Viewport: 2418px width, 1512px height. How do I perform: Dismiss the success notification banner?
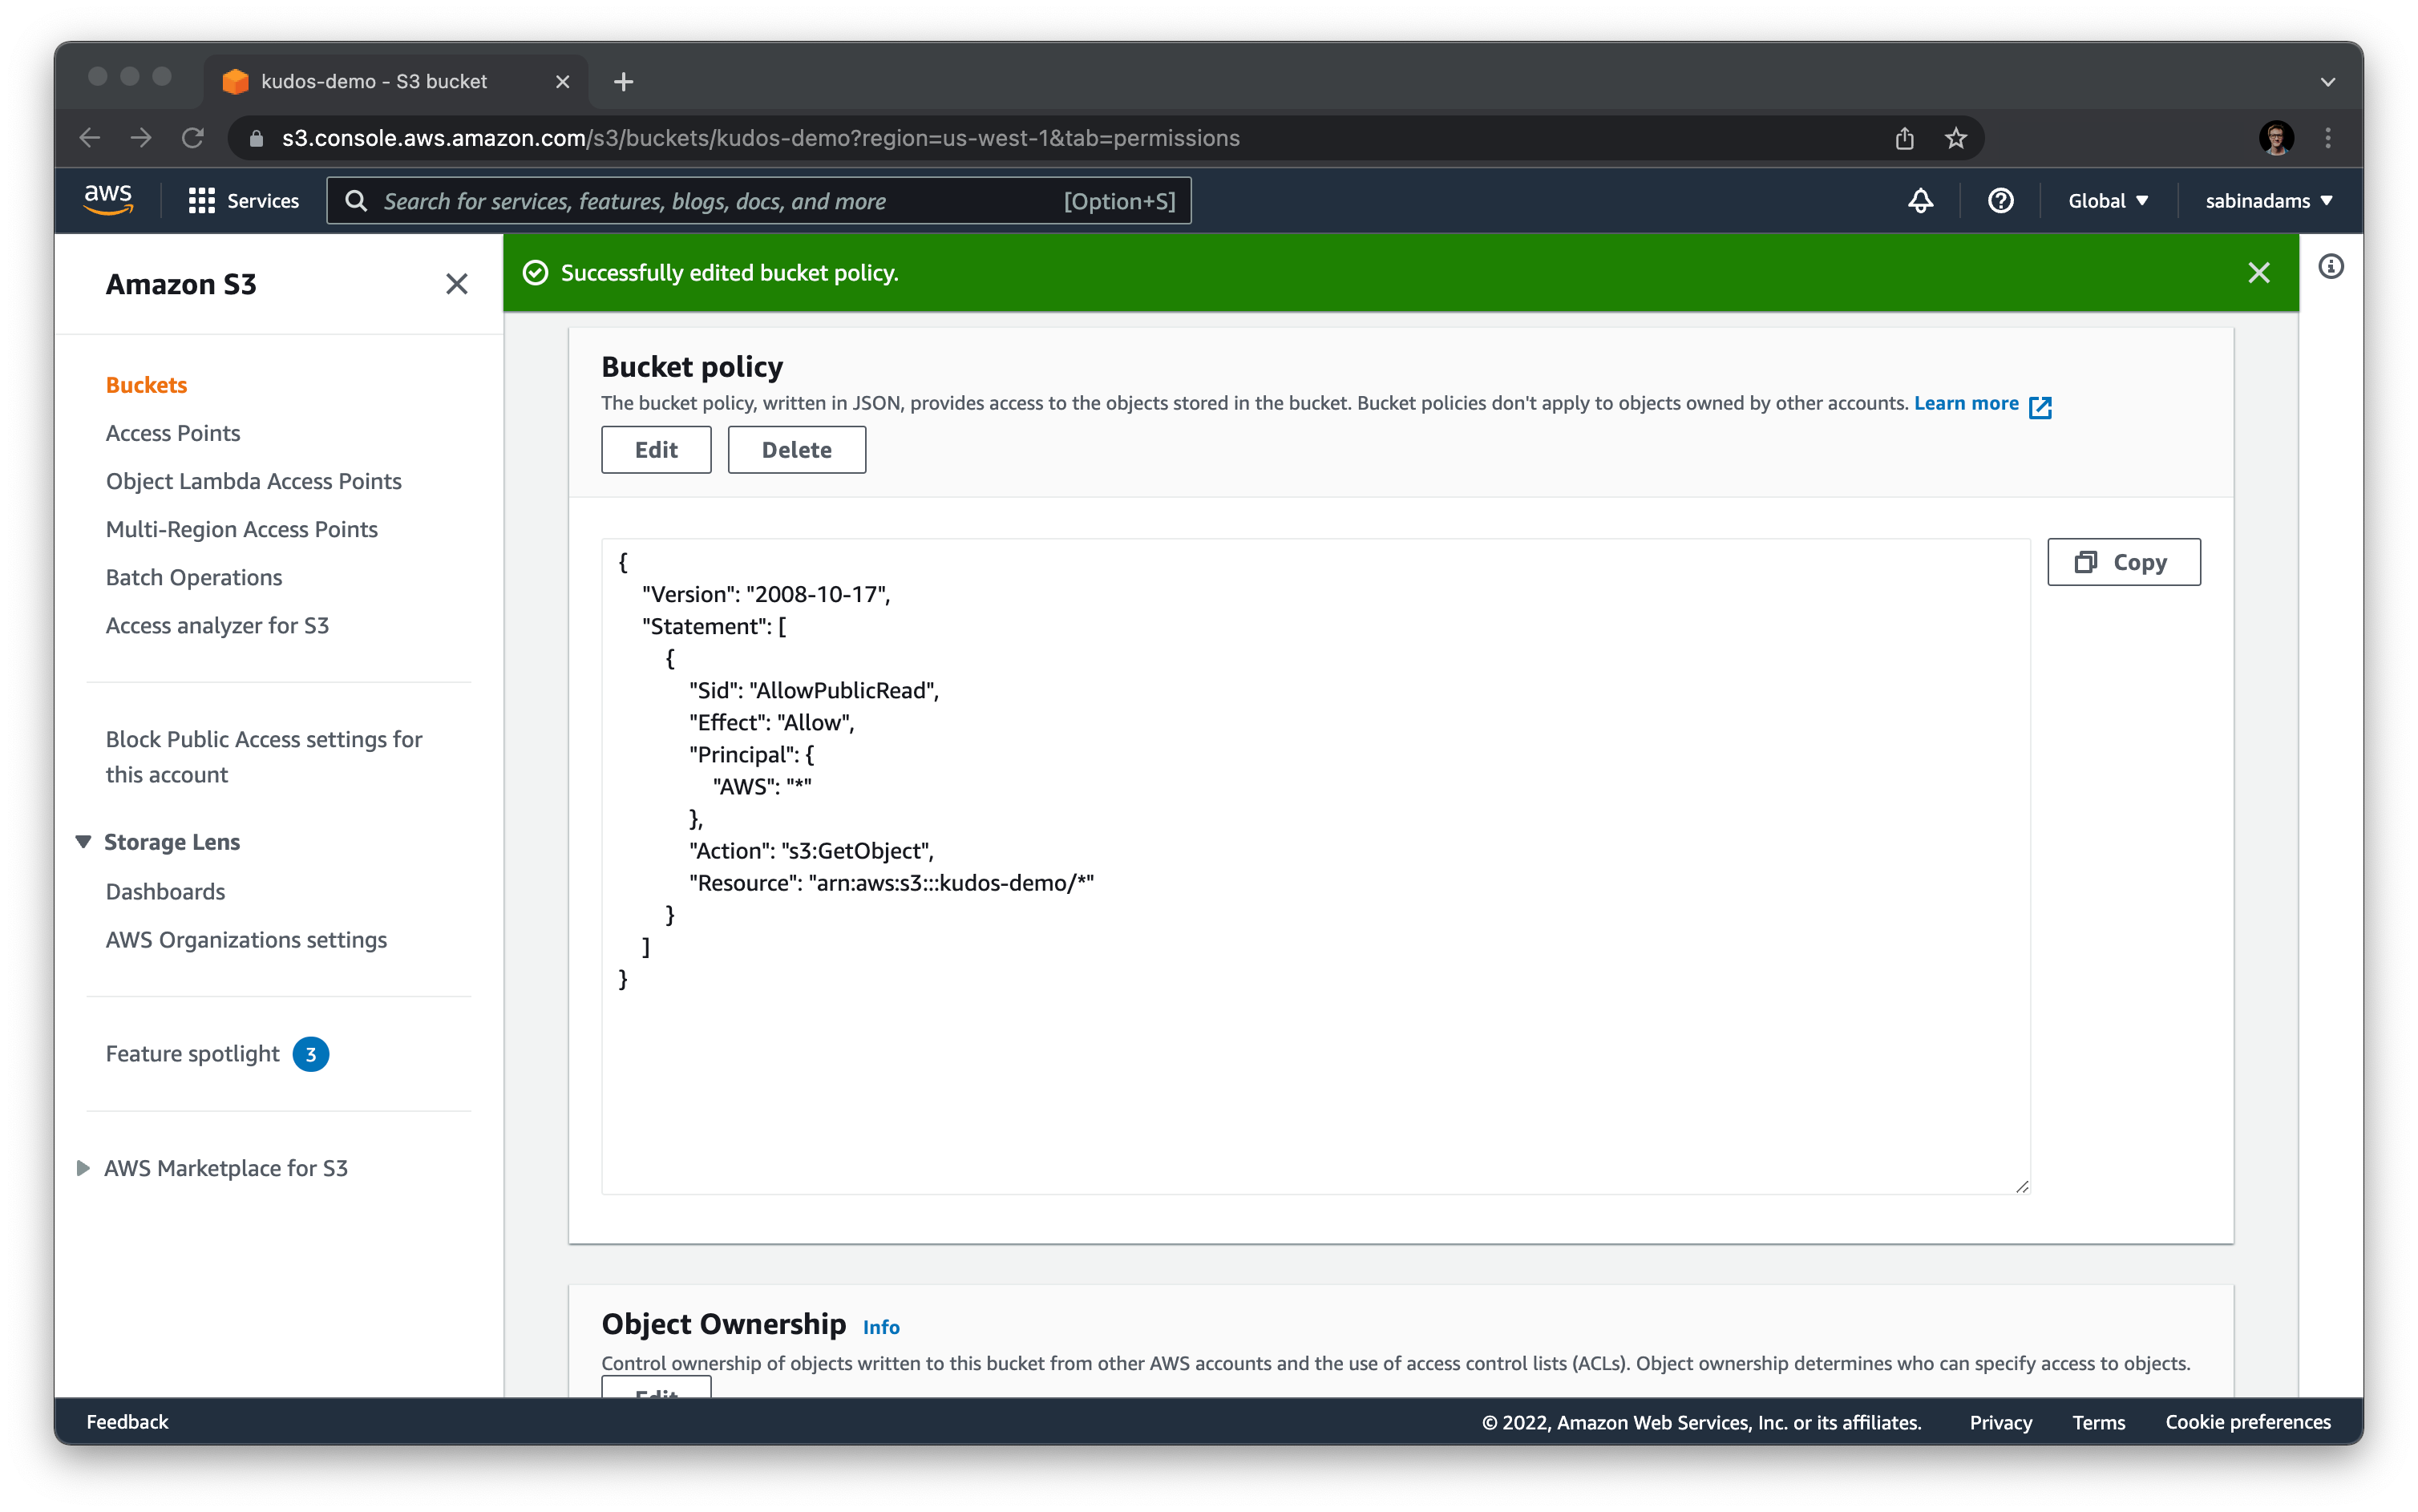pyautogui.click(x=2258, y=273)
